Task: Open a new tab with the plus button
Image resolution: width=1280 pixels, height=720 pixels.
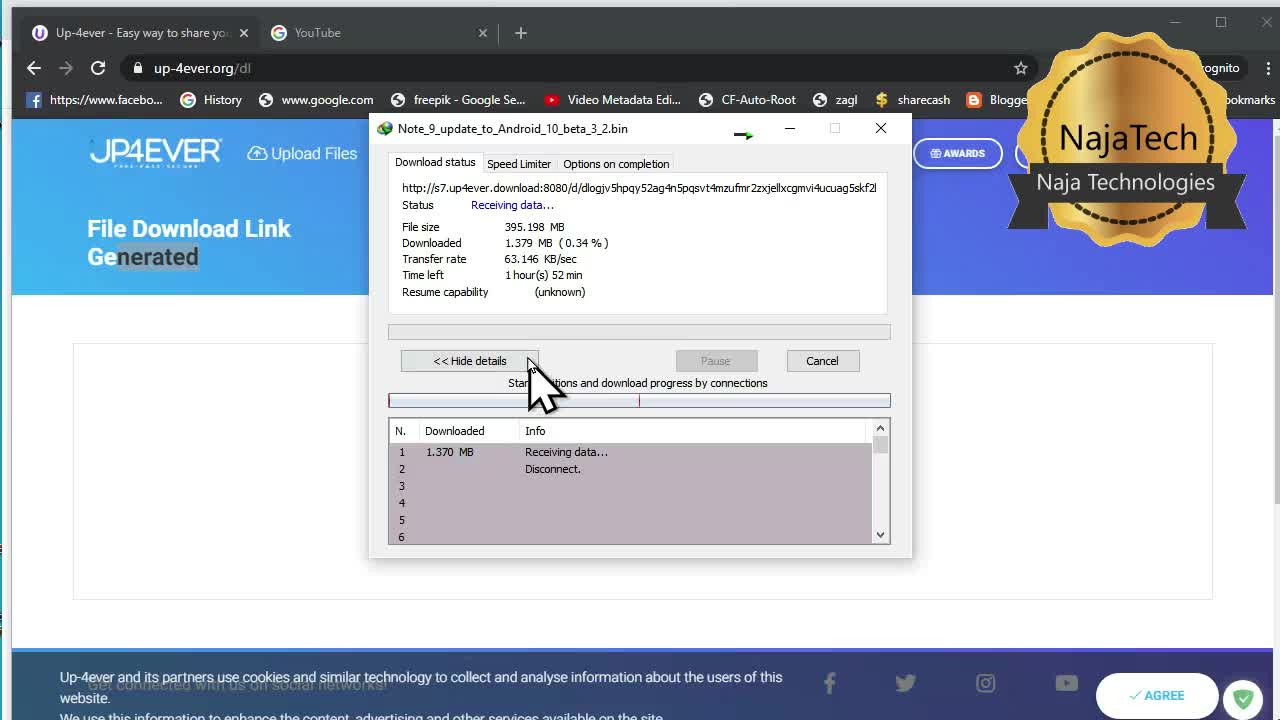Action: [520, 33]
